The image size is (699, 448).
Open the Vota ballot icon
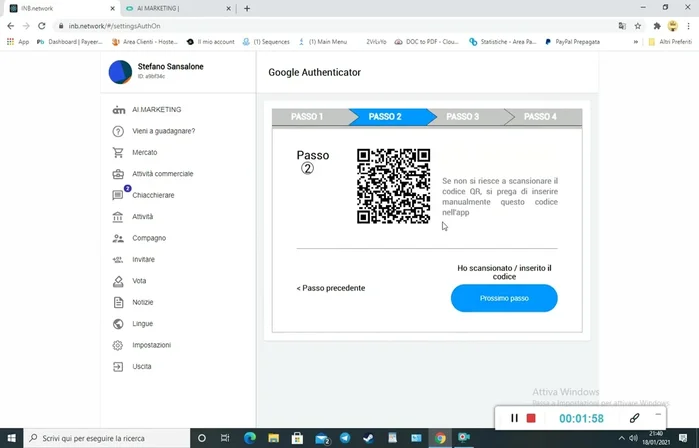[118, 281]
